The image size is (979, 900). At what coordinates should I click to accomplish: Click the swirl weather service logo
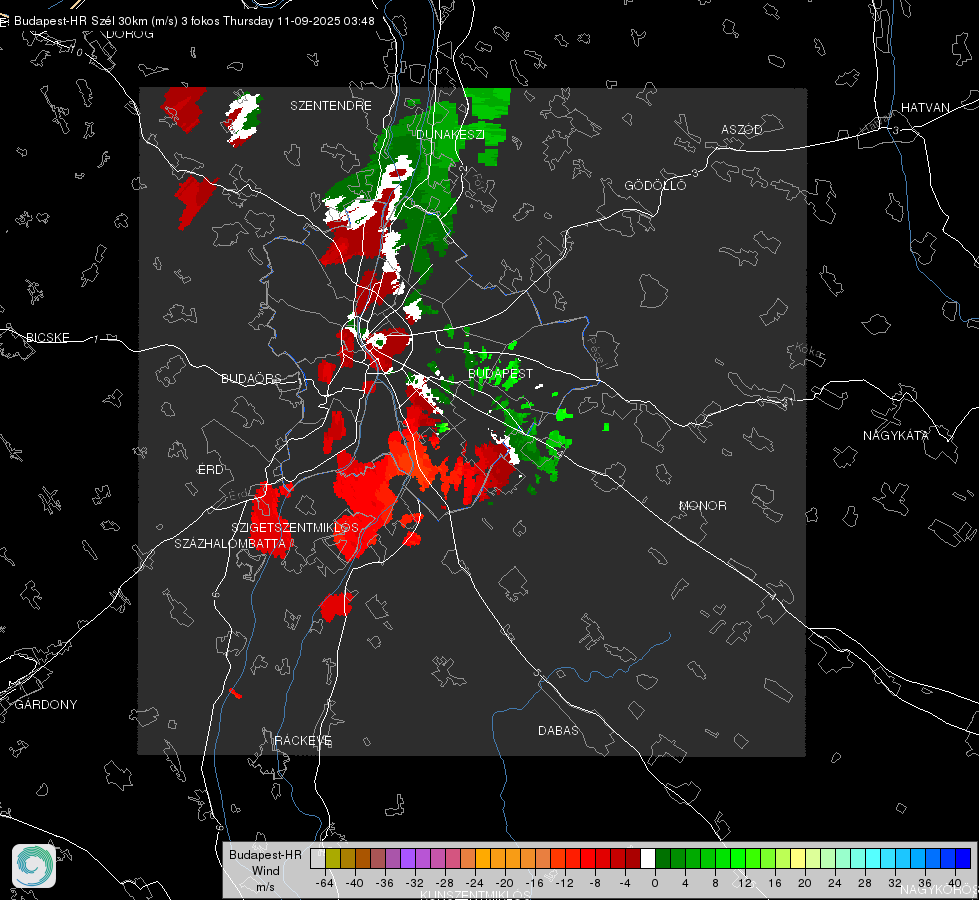pos(34,866)
